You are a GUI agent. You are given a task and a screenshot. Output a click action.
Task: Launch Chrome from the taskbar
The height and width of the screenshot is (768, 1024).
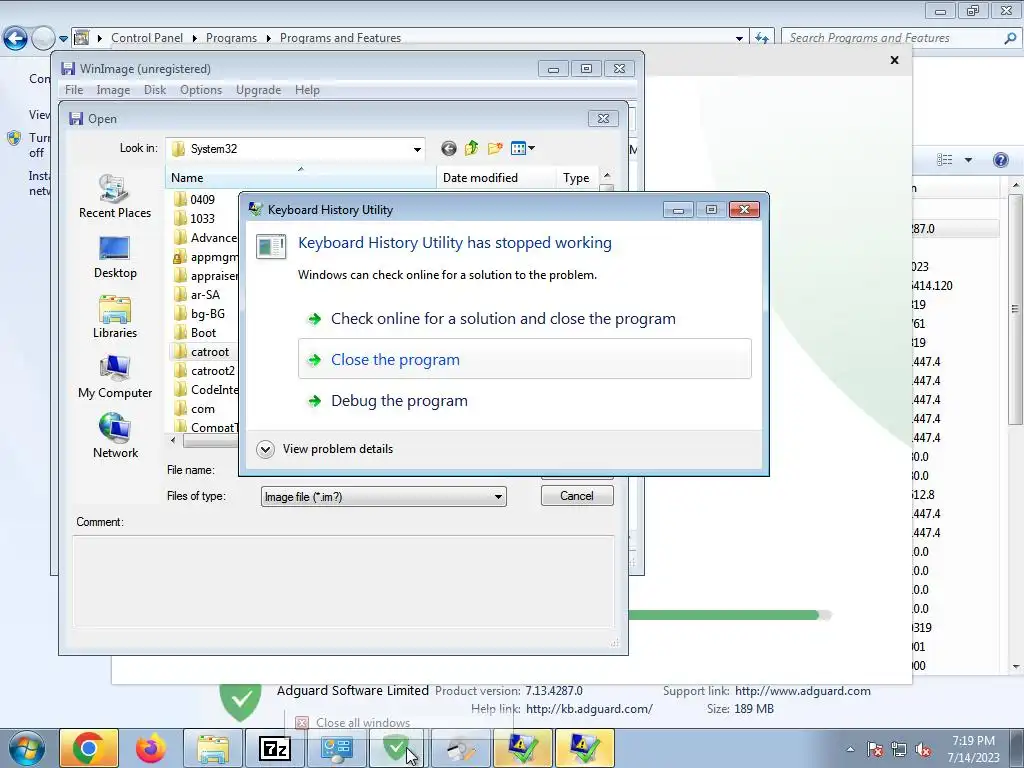click(x=89, y=748)
